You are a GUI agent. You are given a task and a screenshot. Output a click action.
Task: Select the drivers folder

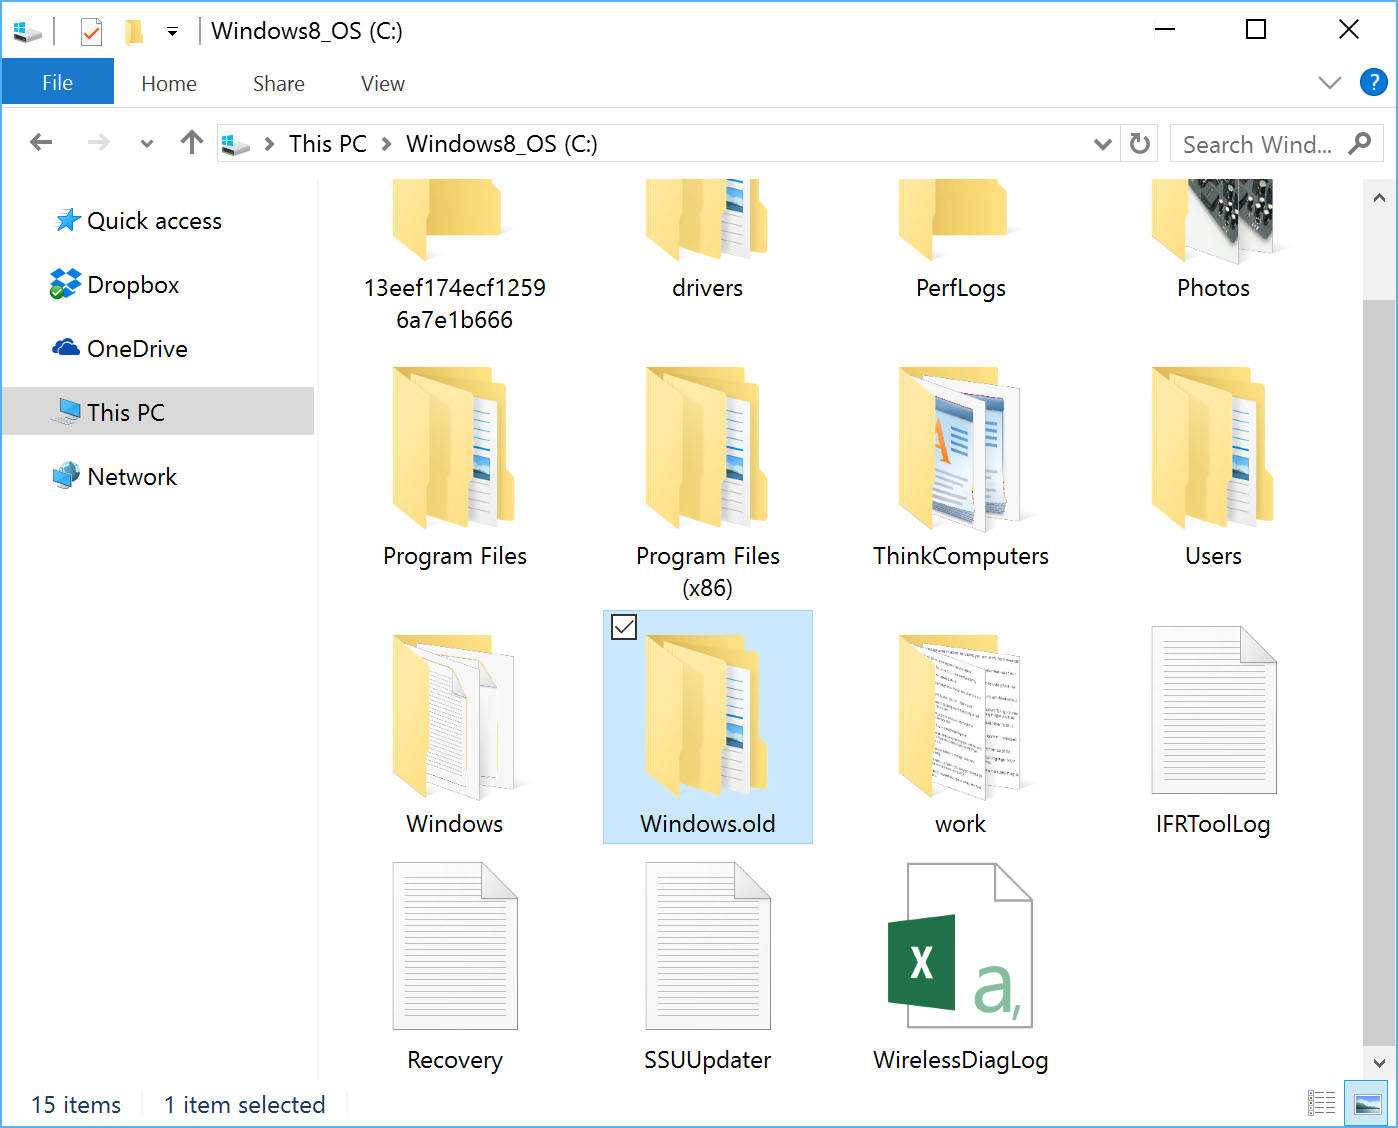pyautogui.click(x=707, y=241)
